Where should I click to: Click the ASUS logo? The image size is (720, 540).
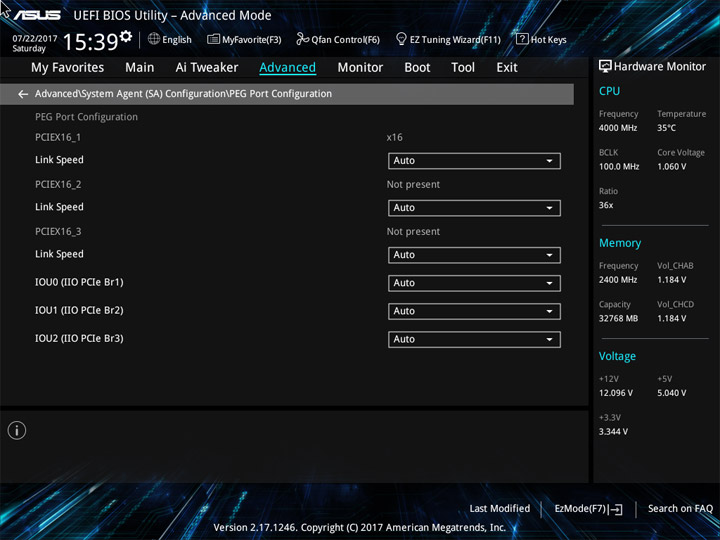[x=37, y=15]
